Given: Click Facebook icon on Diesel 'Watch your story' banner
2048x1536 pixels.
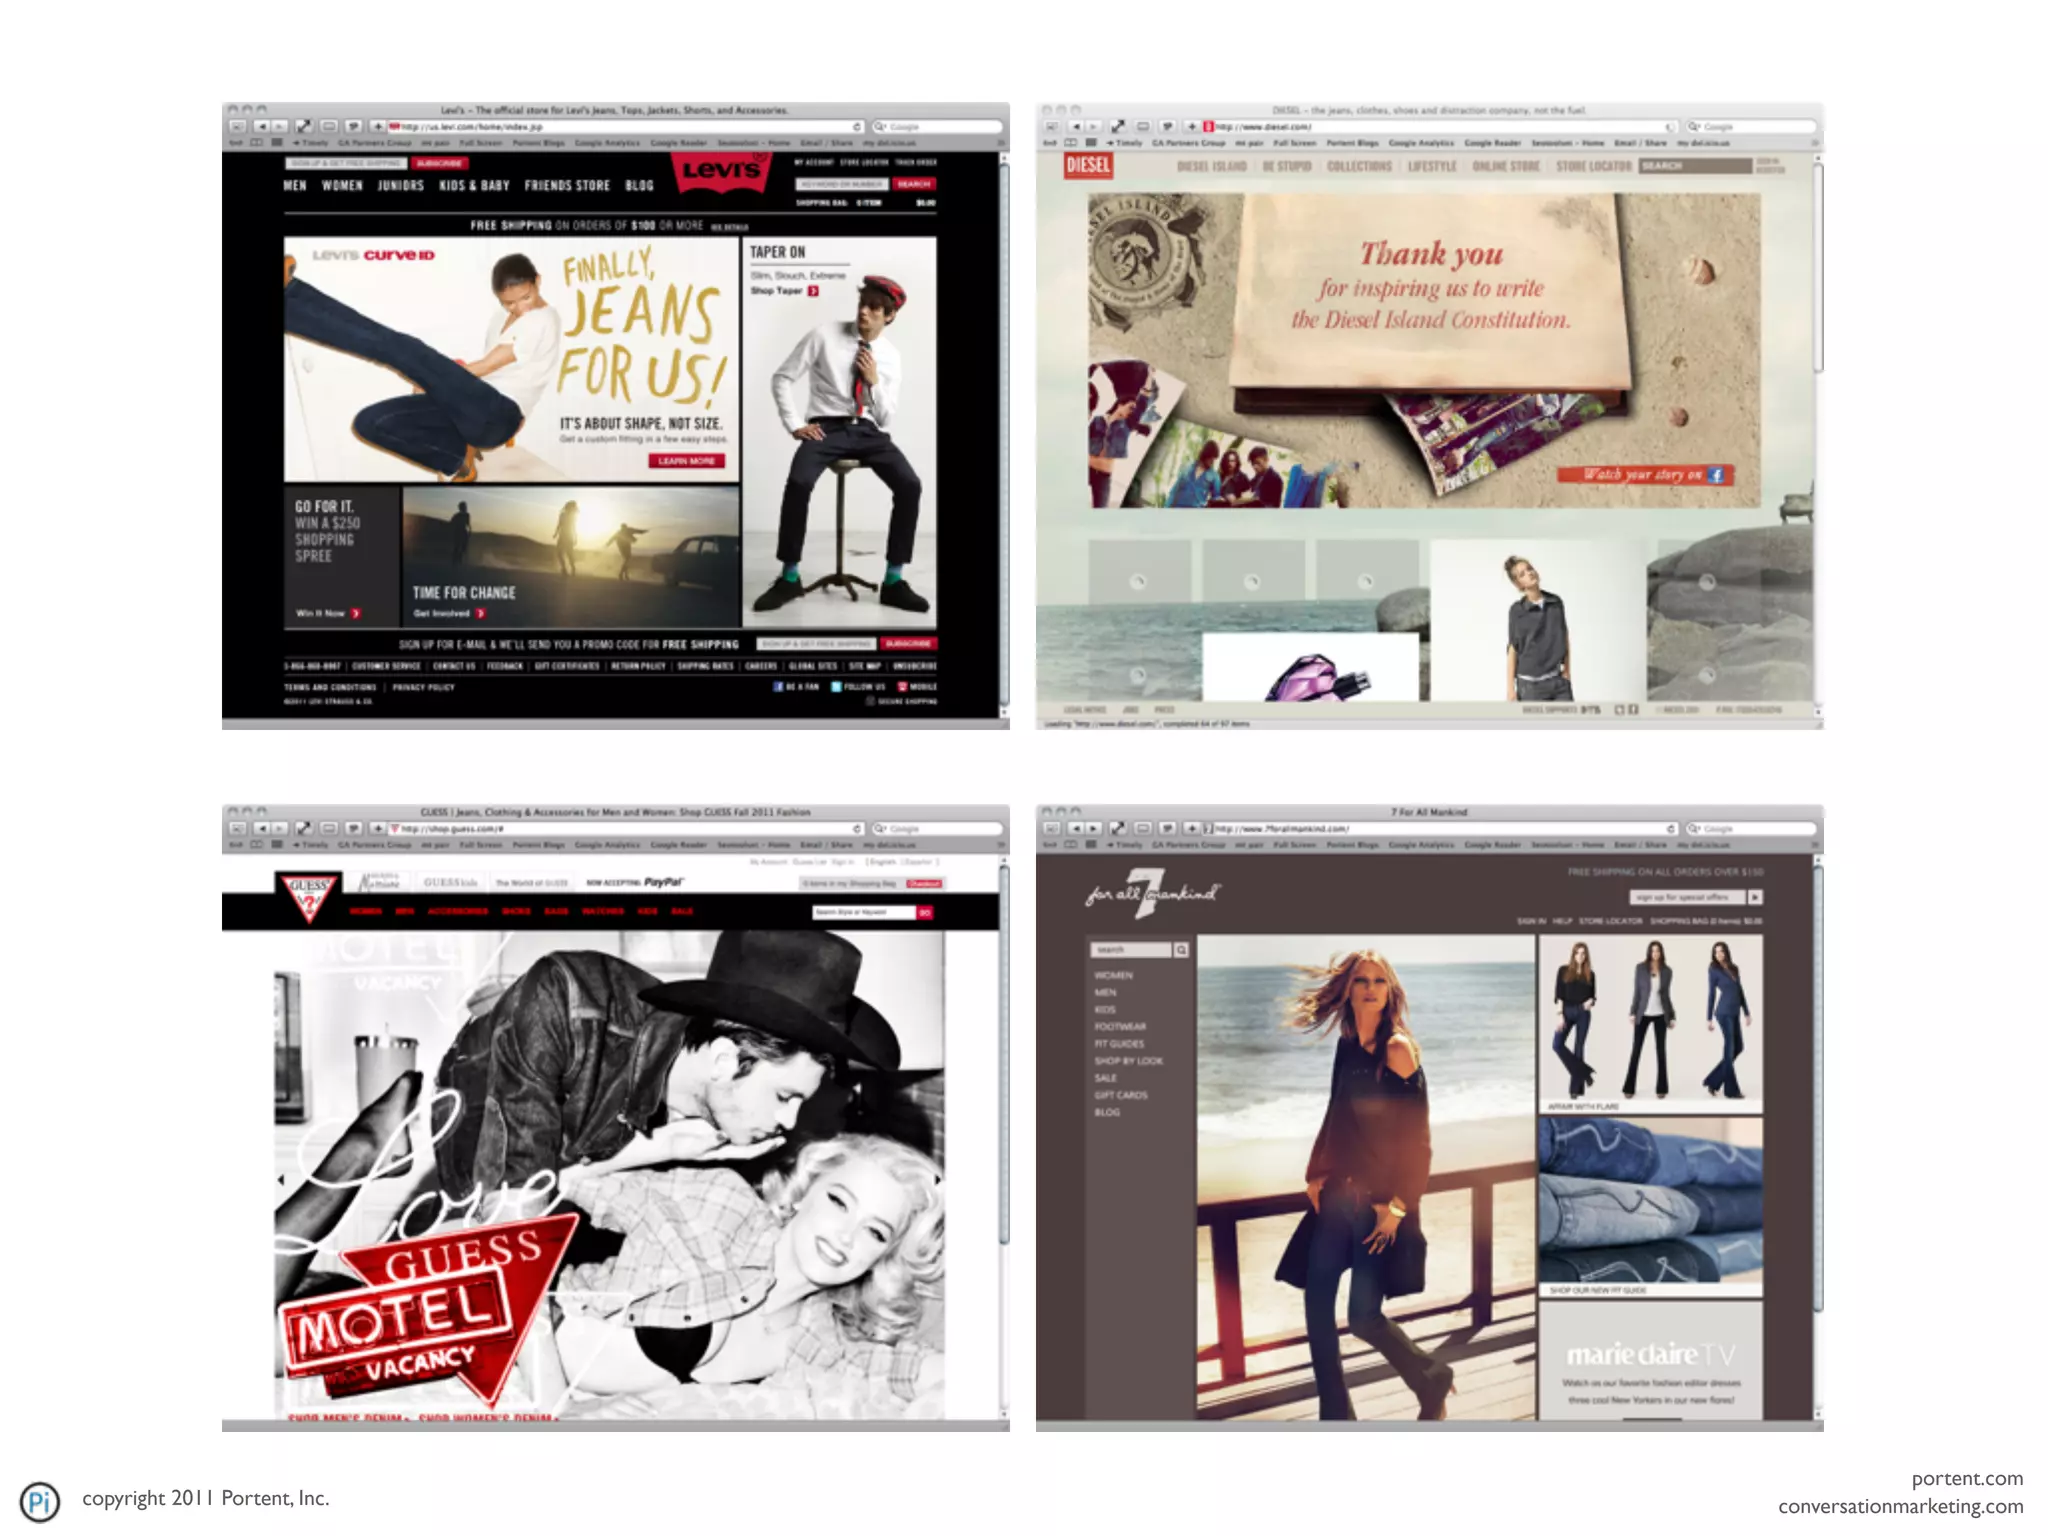Looking at the screenshot, I should pos(1716,475).
